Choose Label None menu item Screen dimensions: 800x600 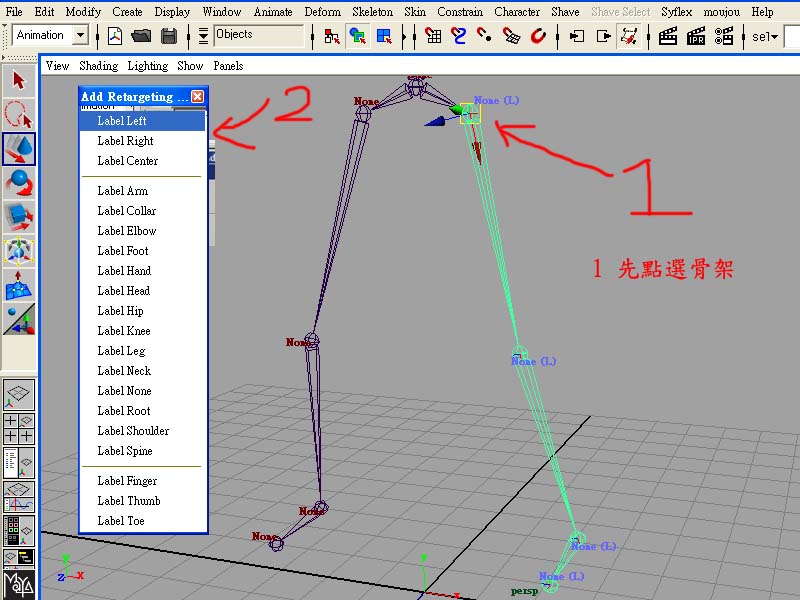point(143,391)
